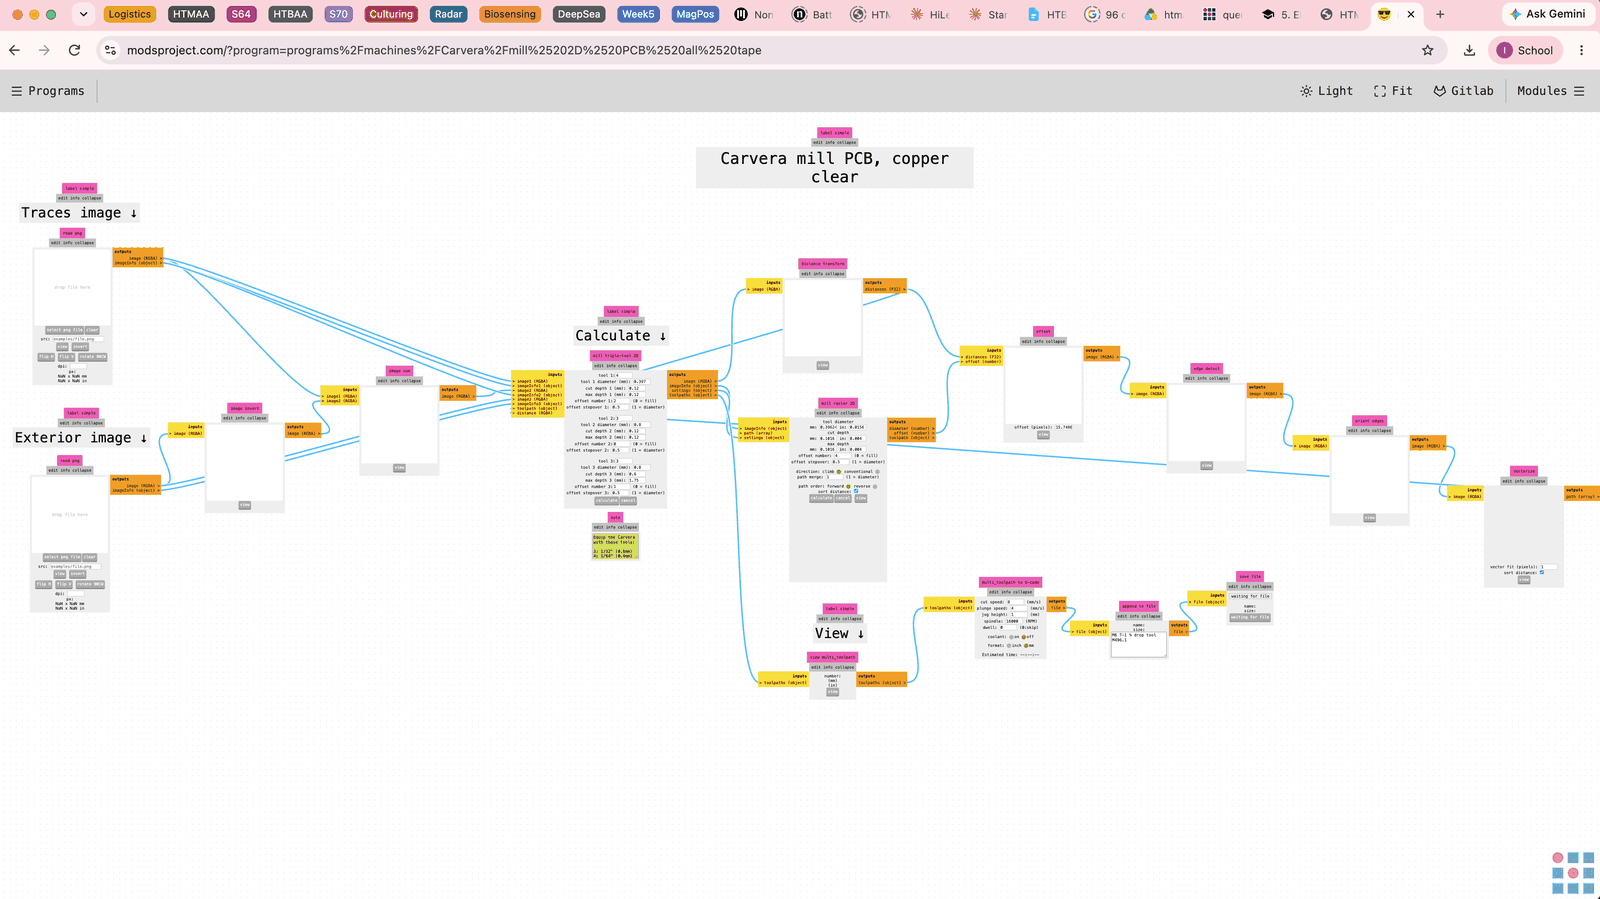Screen dimensions: 1600x899
Task: Click the site information icon in address bar
Action: pyautogui.click(x=111, y=50)
